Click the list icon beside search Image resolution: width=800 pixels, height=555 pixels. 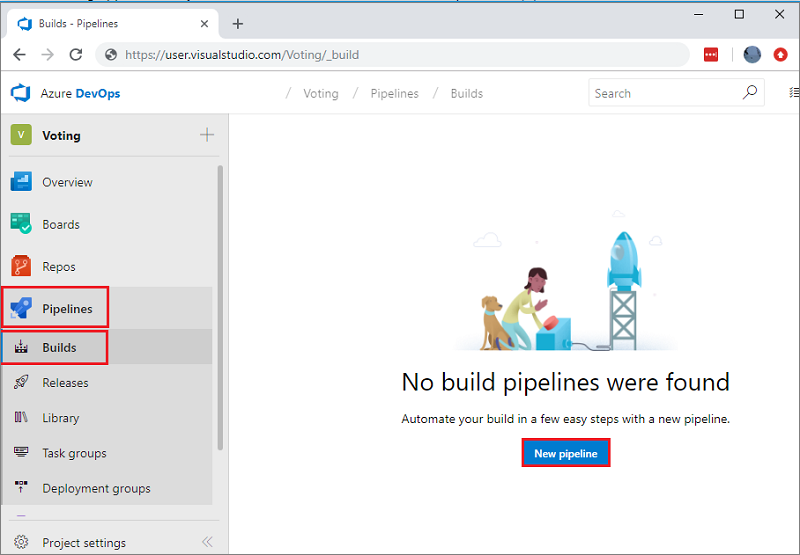pyautogui.click(x=794, y=92)
